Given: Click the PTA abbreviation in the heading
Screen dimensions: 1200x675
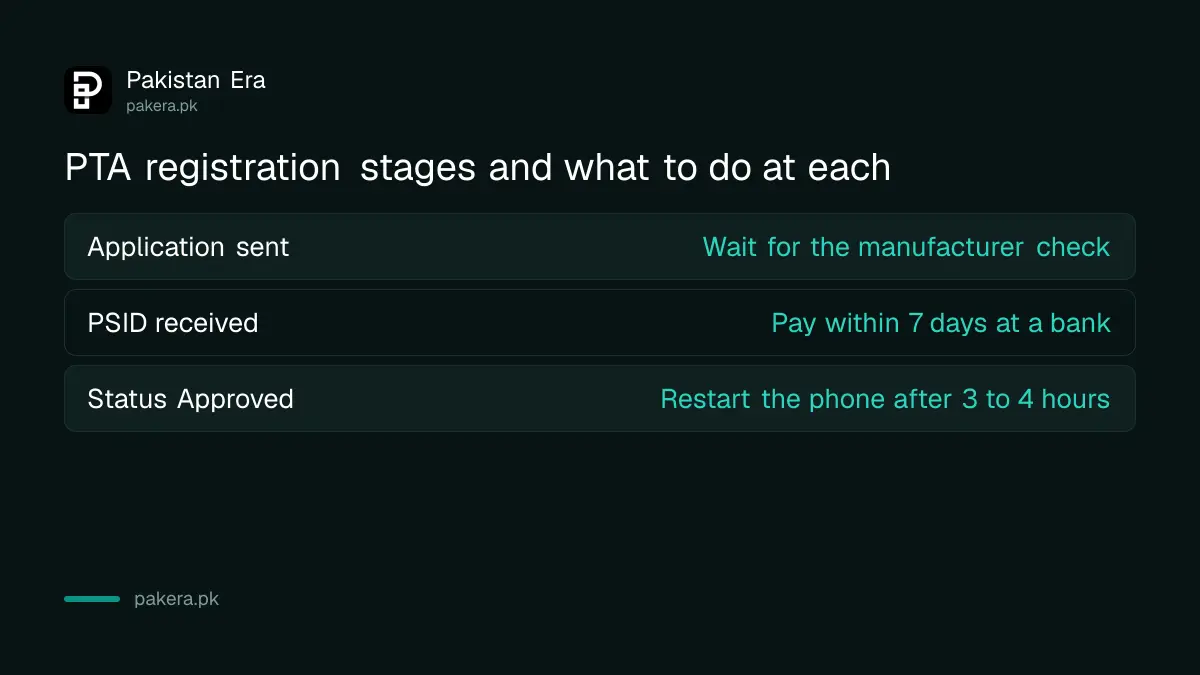Looking at the screenshot, I should tap(100, 168).
